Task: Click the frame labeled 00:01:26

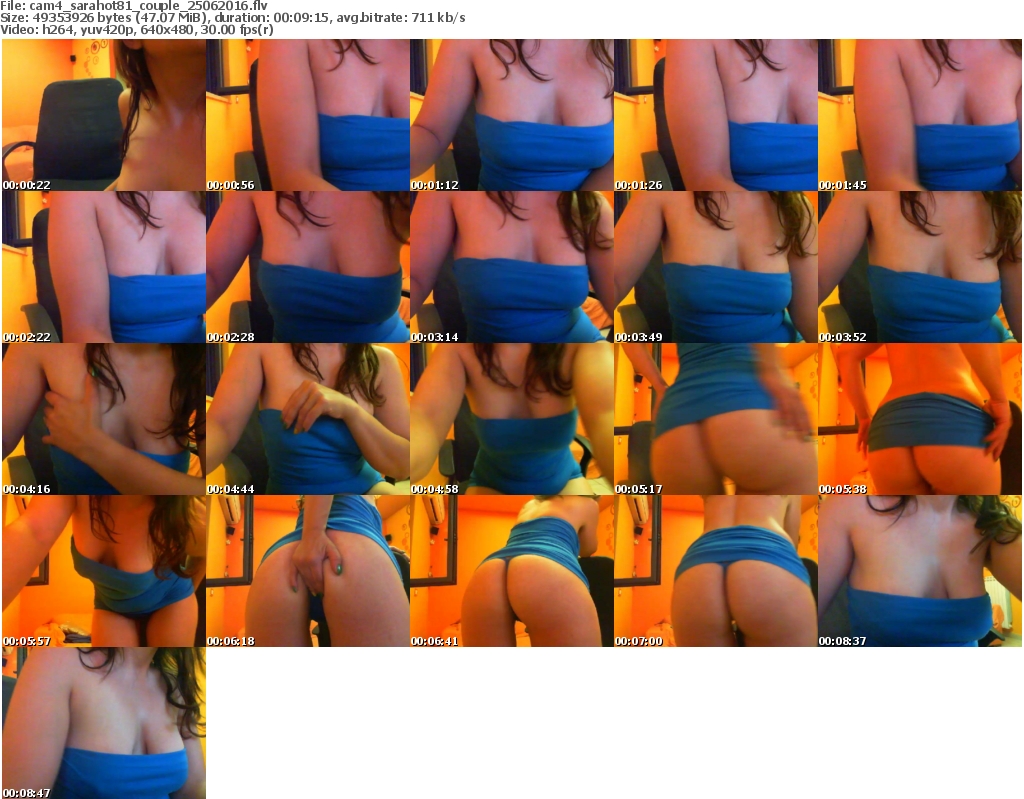Action: 716,115
